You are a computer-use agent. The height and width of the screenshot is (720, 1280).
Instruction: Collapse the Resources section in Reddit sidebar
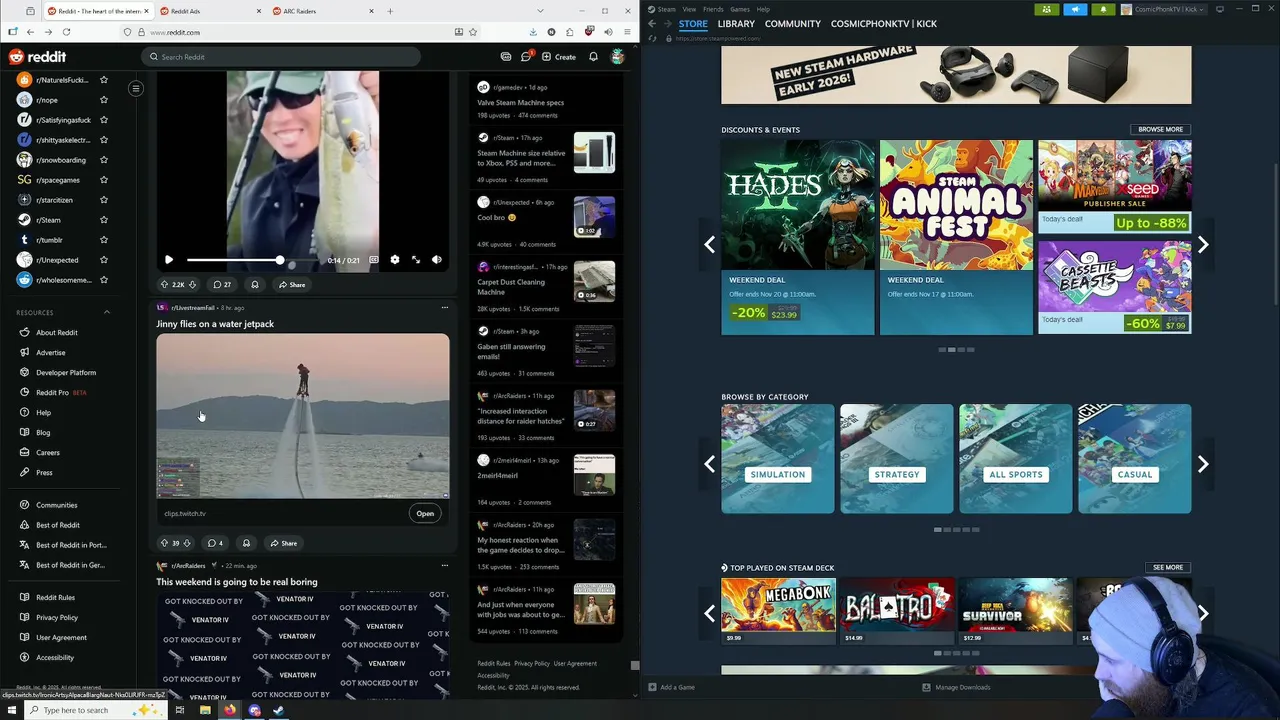tap(107, 312)
